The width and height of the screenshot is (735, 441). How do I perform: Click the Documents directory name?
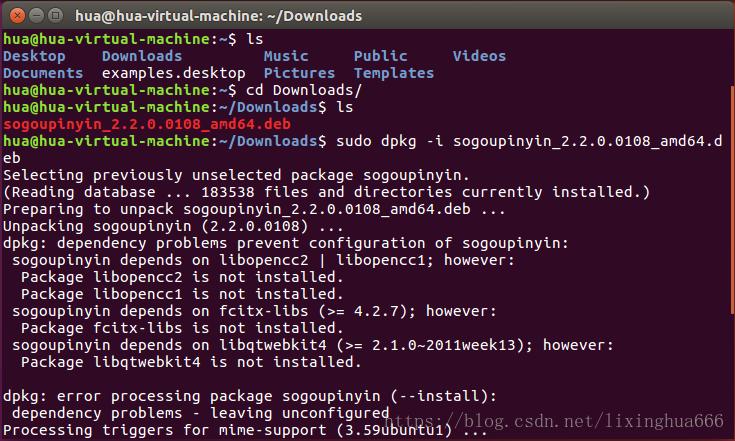[x=43, y=73]
